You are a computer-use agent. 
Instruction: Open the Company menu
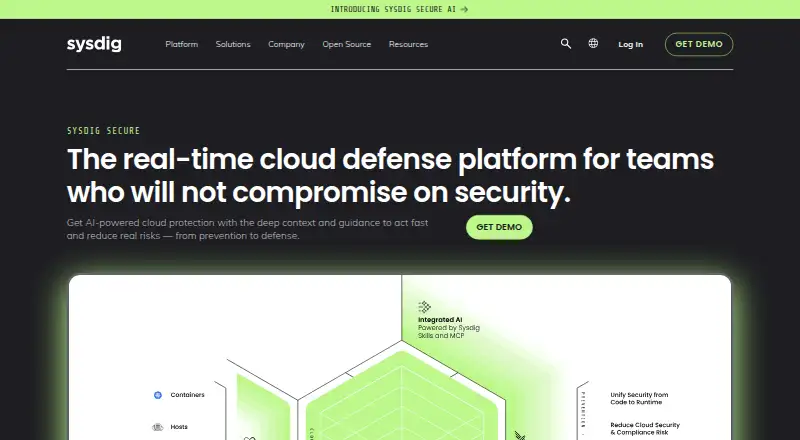tap(286, 44)
